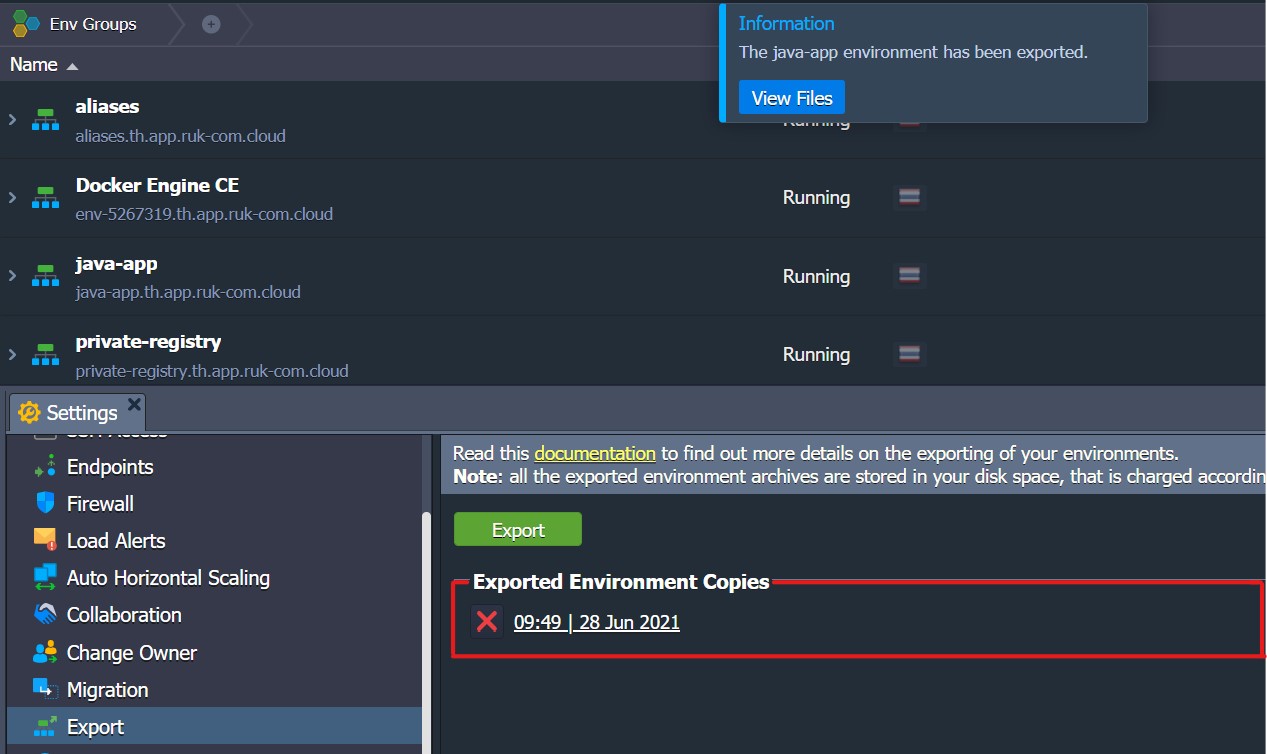Open the documentation link
This screenshot has width=1267, height=754.
[595, 453]
